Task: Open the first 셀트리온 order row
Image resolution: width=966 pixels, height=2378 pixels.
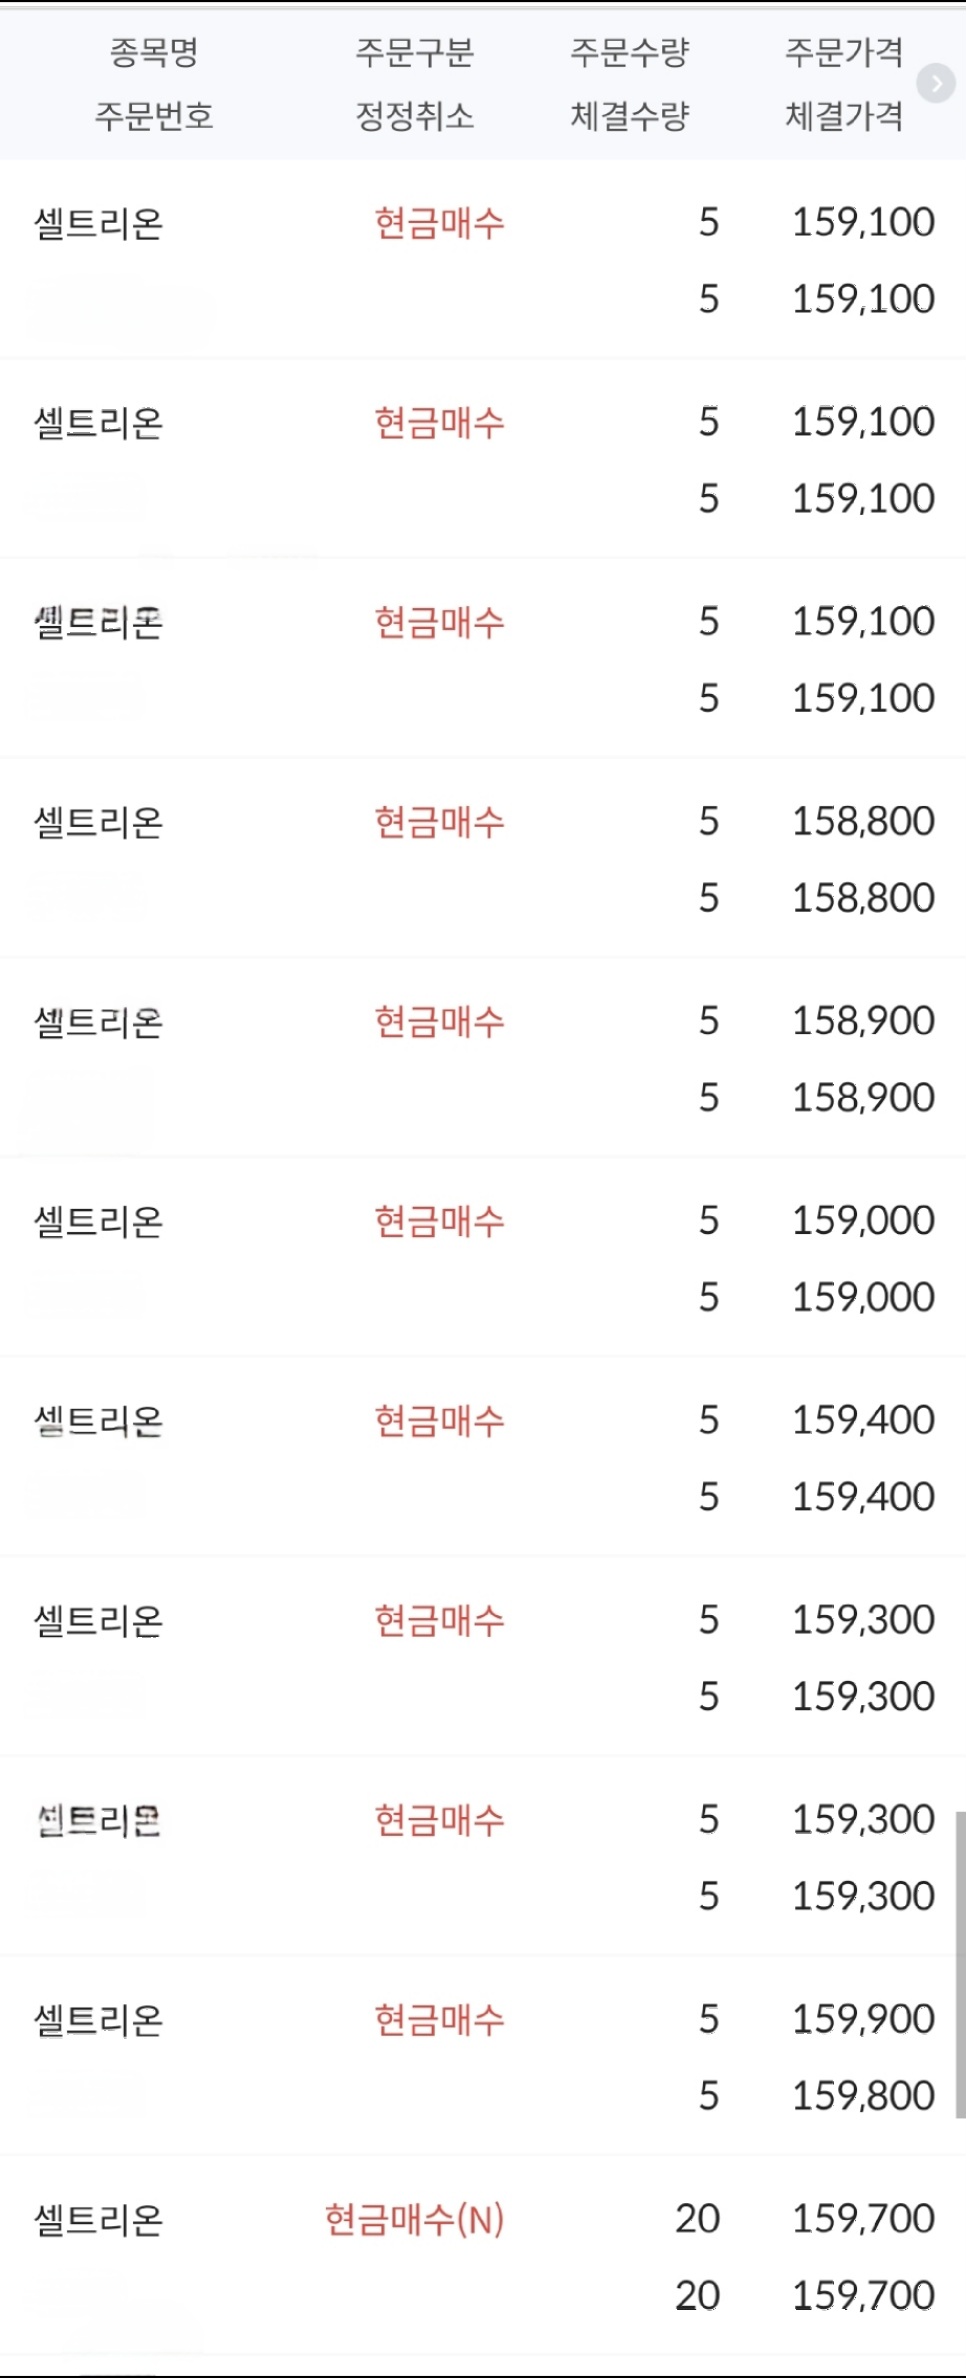Action: click(483, 259)
